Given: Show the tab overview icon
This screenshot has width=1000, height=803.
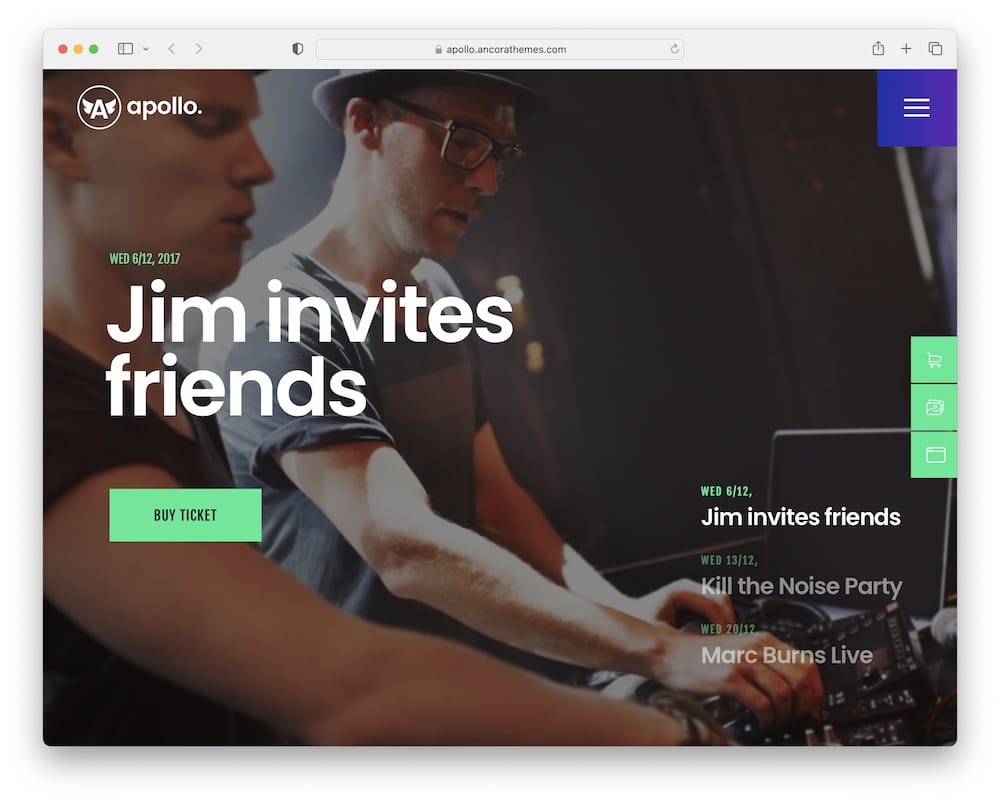Looking at the screenshot, I should point(935,48).
